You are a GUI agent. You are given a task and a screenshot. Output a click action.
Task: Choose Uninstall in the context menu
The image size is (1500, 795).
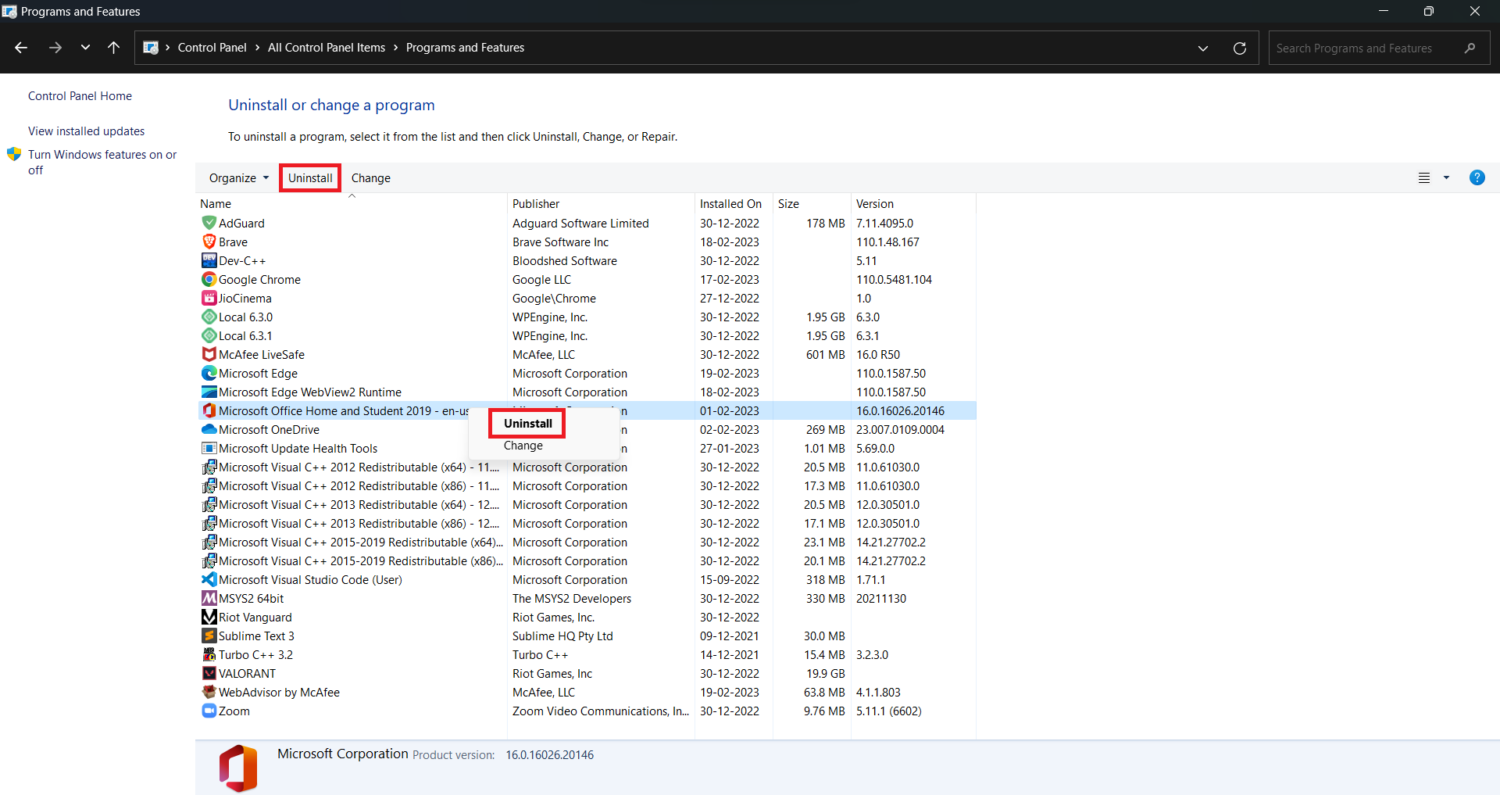pos(528,424)
